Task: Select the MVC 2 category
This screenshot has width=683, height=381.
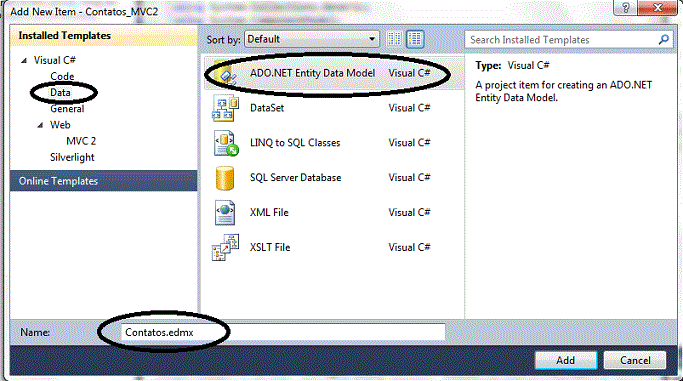Action: tap(81, 141)
